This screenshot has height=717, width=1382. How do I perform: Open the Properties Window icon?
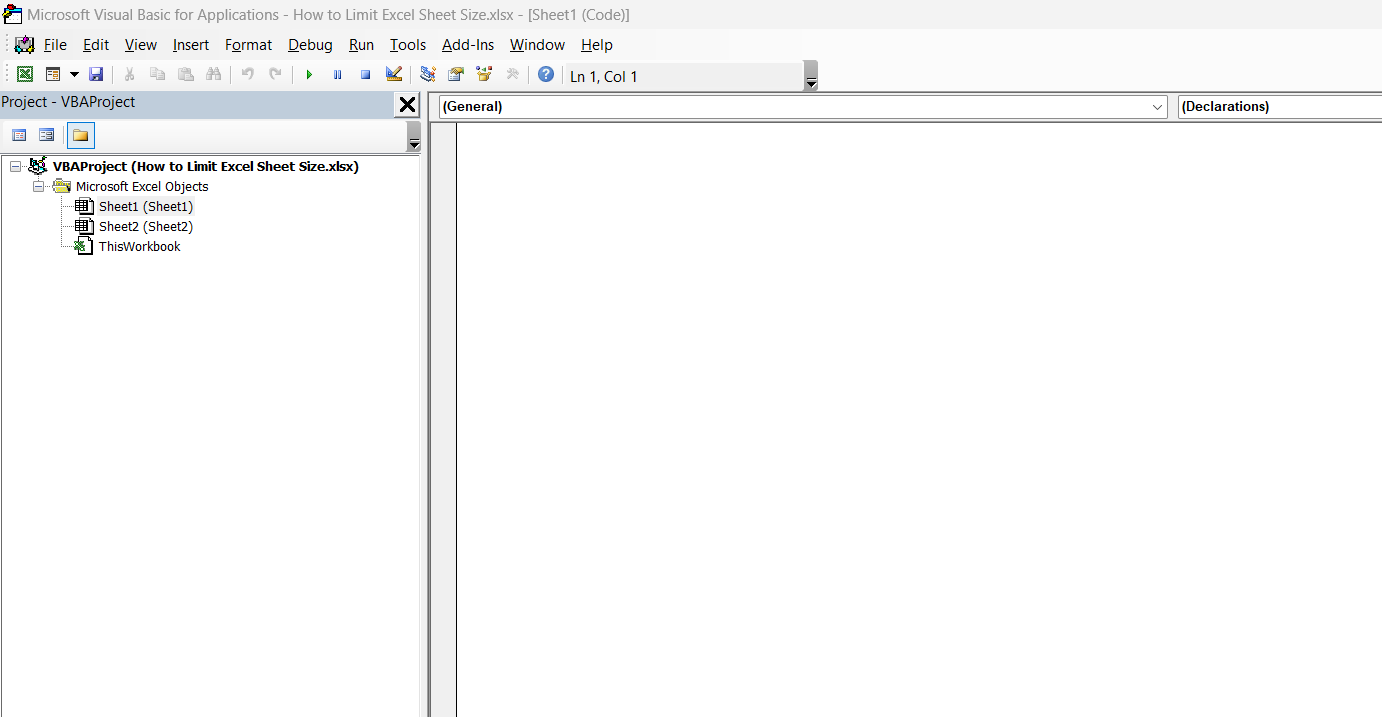(x=456, y=75)
